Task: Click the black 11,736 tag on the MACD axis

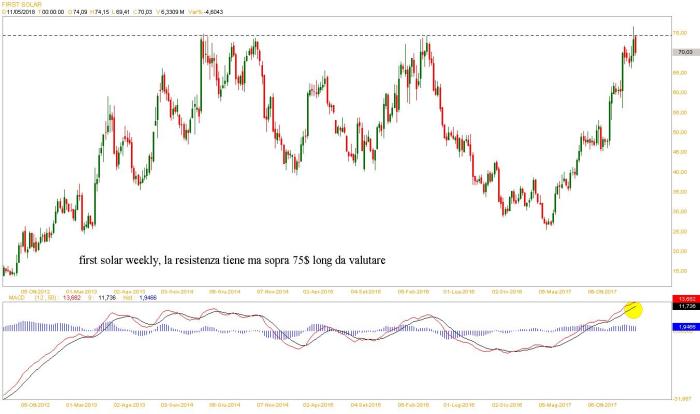Action: 686,306
